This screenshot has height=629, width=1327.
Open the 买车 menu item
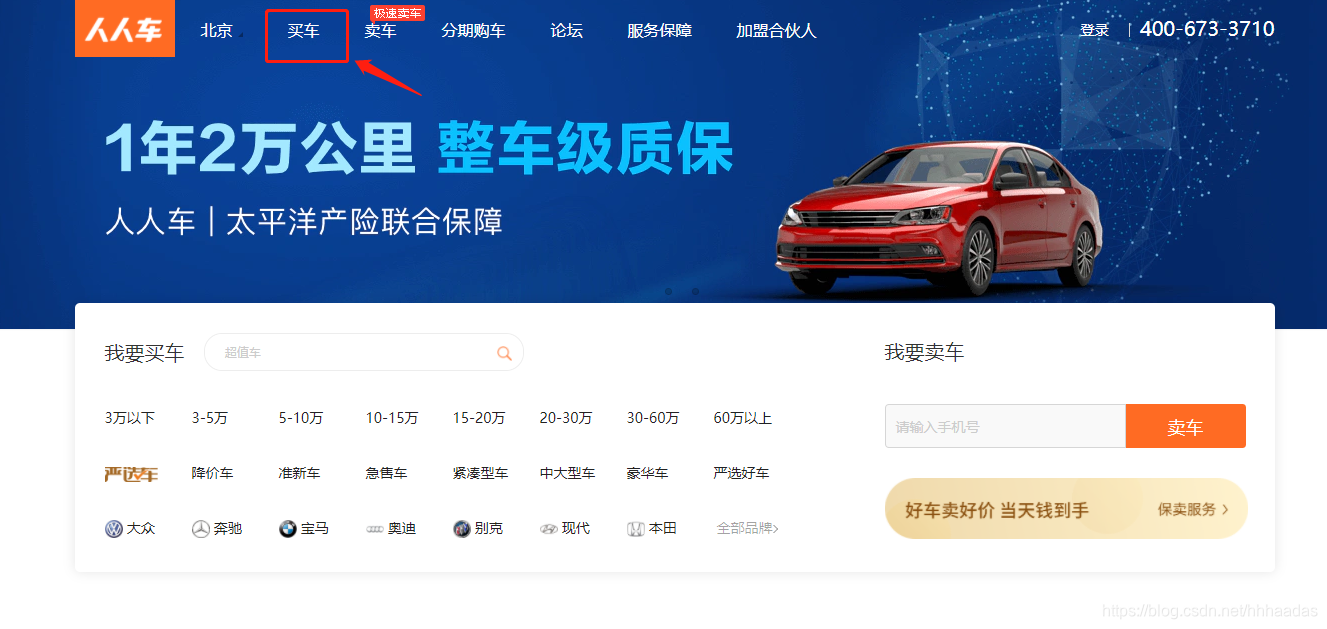tap(304, 31)
